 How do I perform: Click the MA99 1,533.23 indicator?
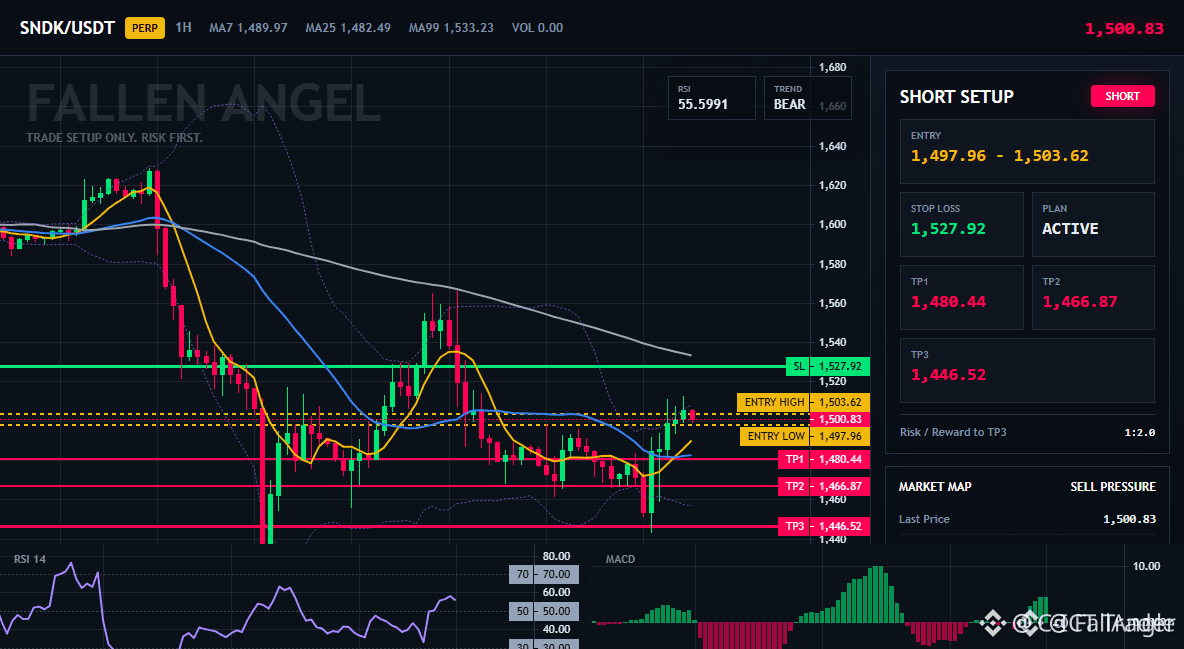tap(451, 28)
